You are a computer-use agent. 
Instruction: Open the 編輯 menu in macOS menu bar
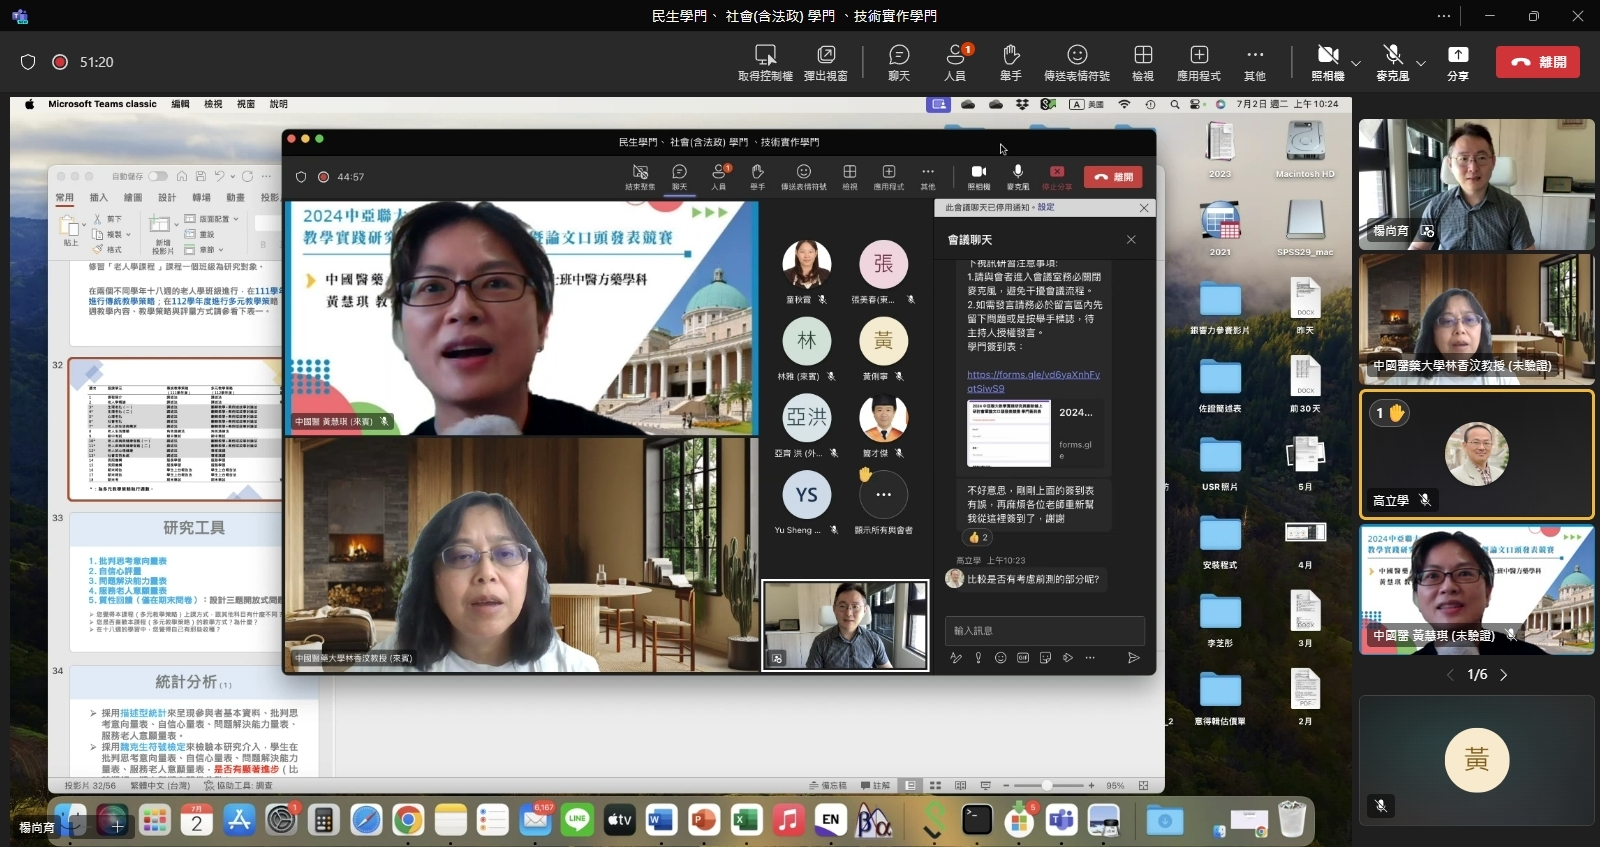tap(180, 104)
